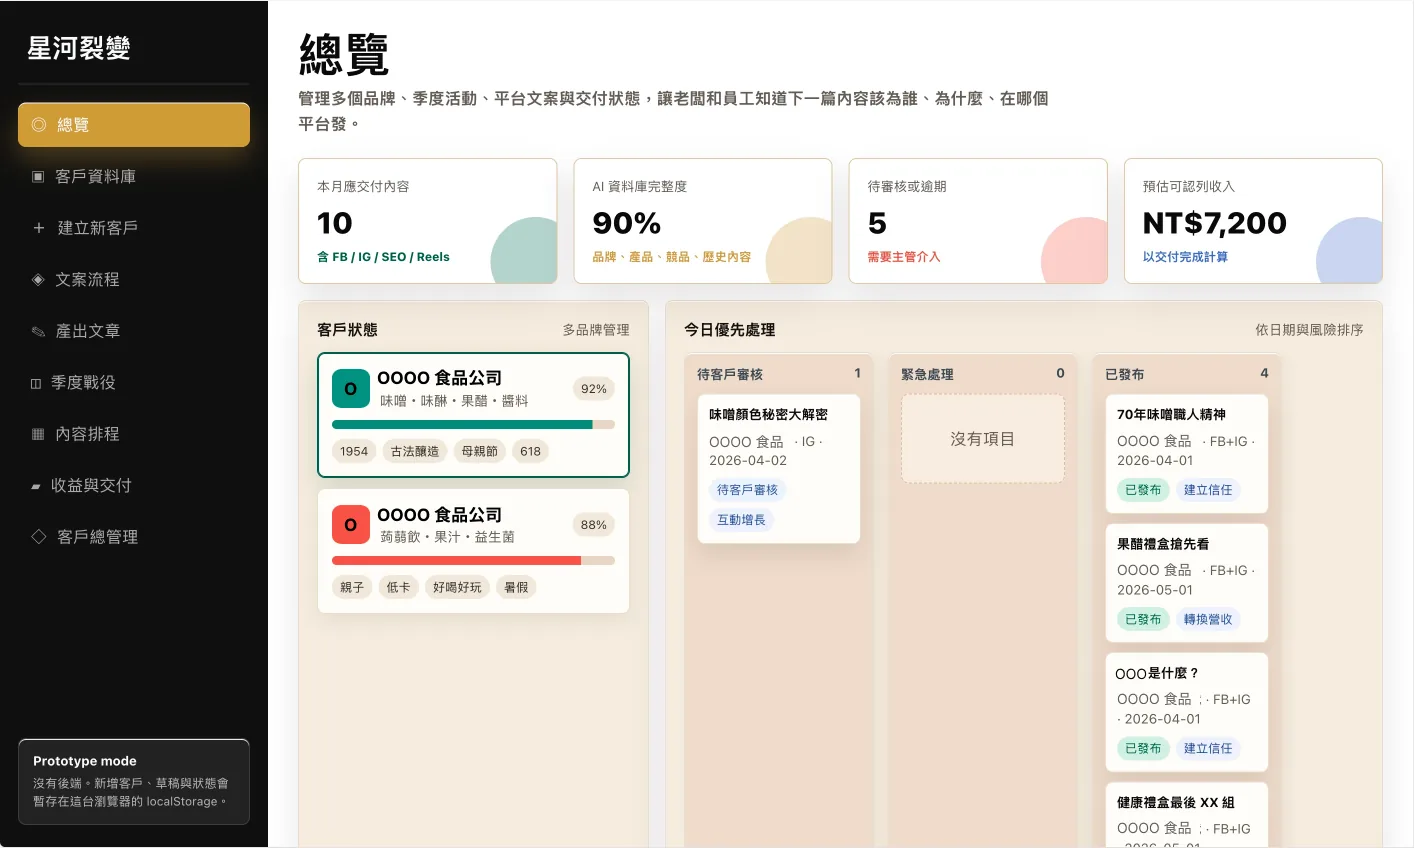Click the 健康禮盒最後 XX 組 card title
1414x848 pixels.
click(x=1176, y=802)
